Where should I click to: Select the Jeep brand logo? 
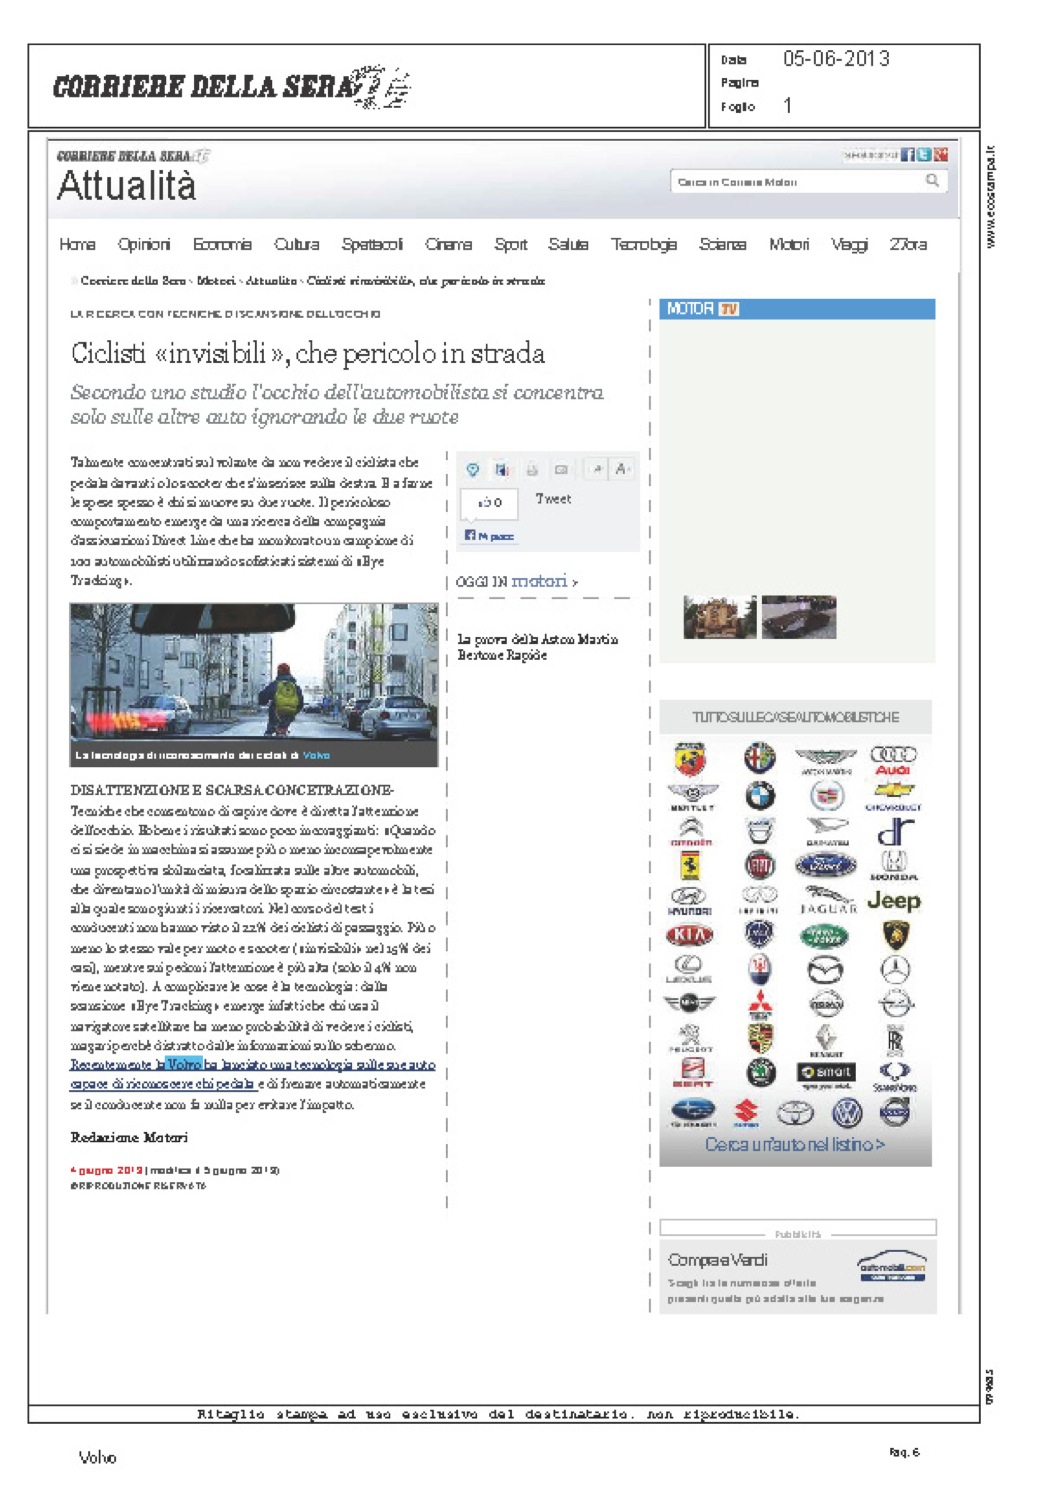coord(893,900)
